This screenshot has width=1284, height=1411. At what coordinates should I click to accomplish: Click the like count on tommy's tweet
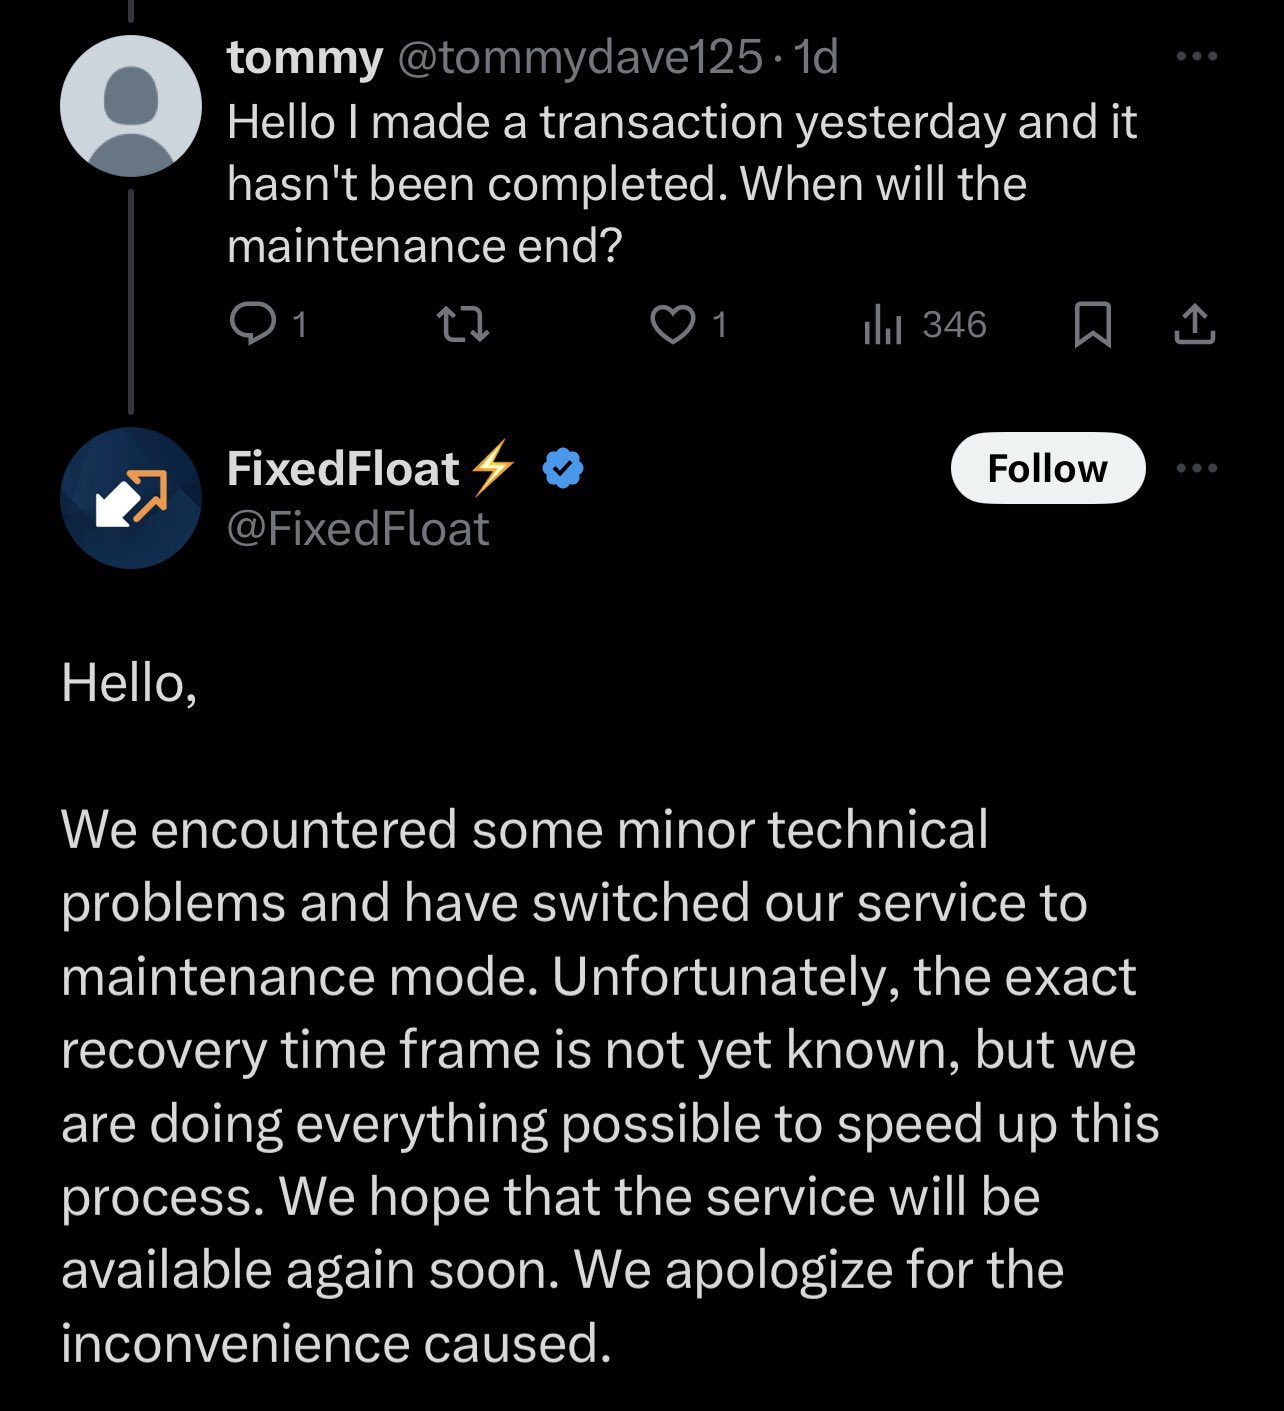click(718, 322)
